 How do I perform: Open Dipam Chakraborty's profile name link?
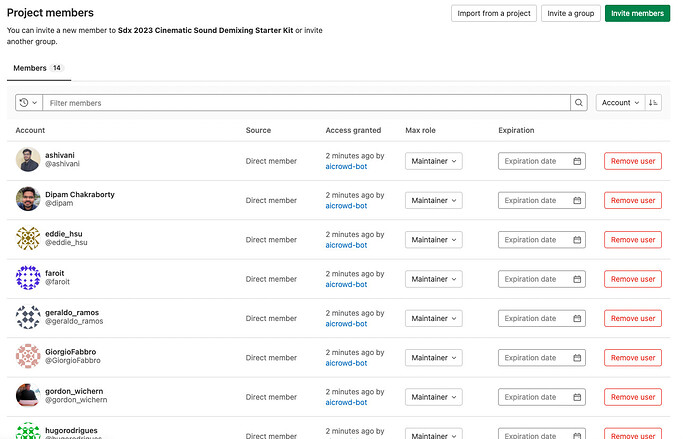(80, 194)
